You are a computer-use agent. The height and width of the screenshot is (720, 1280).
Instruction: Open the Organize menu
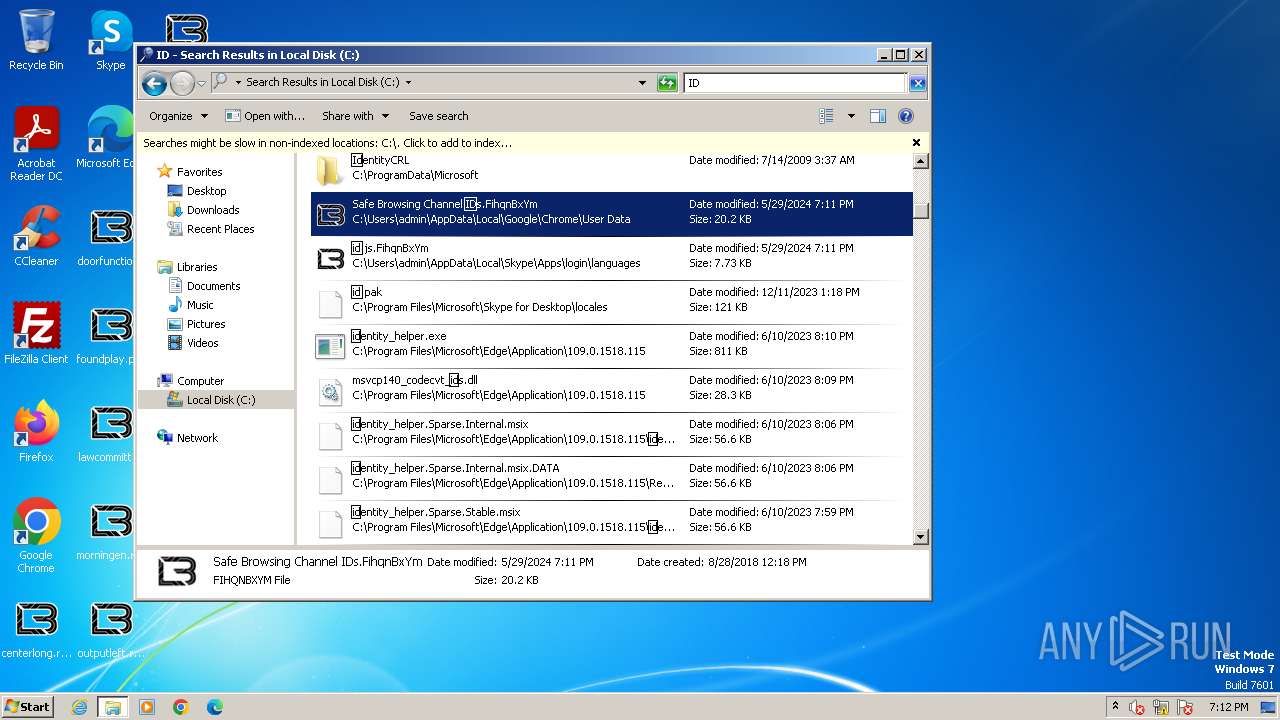[x=178, y=116]
